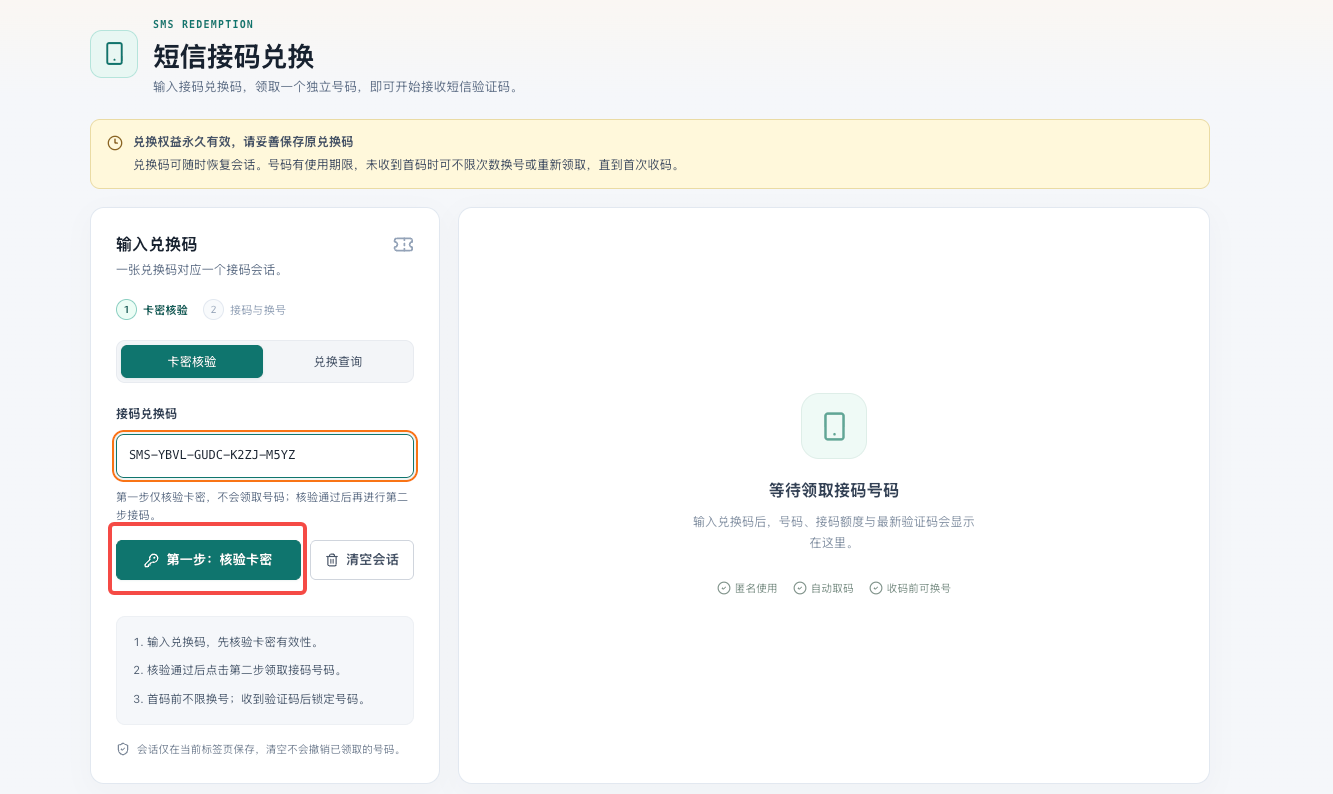The image size is (1333, 794).
Task: Click the 清空会话 button
Action: point(362,560)
